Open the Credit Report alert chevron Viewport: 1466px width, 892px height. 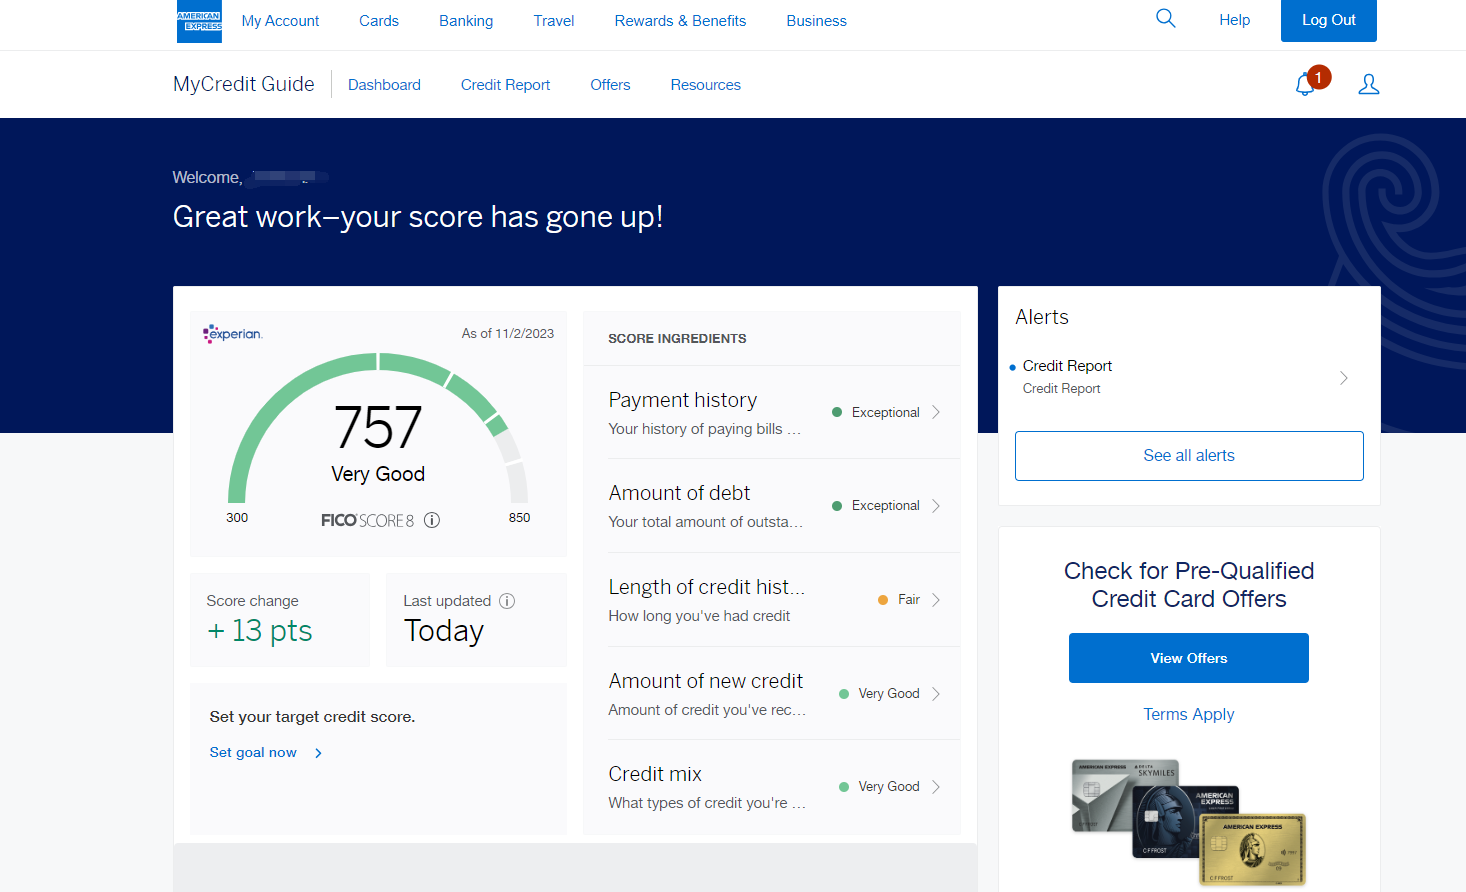(x=1344, y=378)
